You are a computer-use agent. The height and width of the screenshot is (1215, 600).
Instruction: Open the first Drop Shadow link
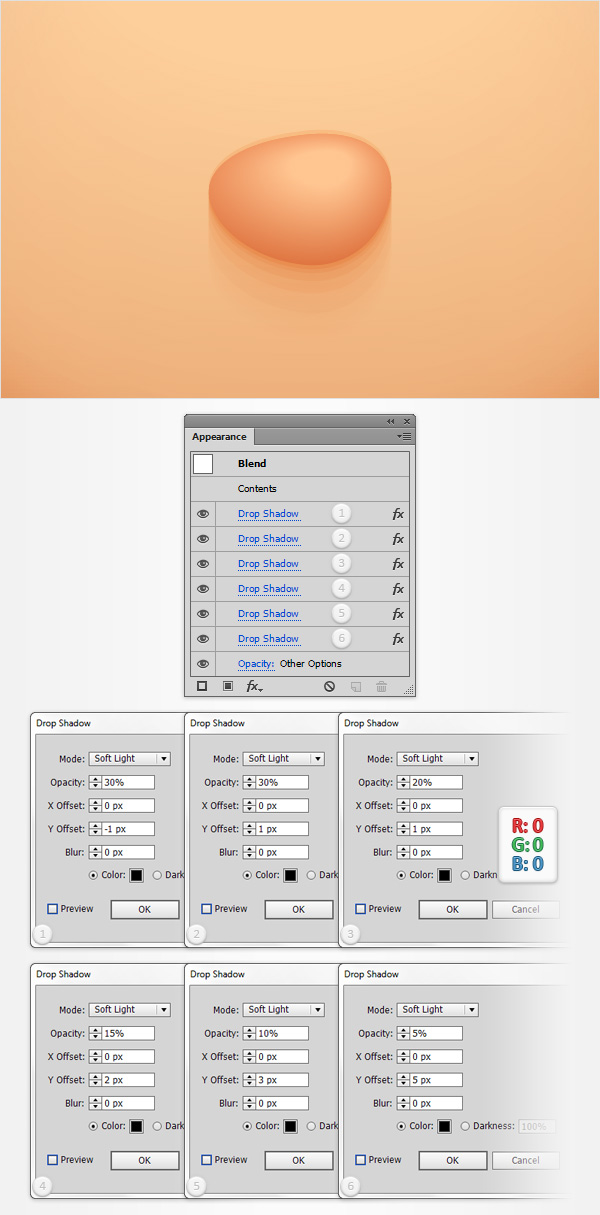click(268, 514)
